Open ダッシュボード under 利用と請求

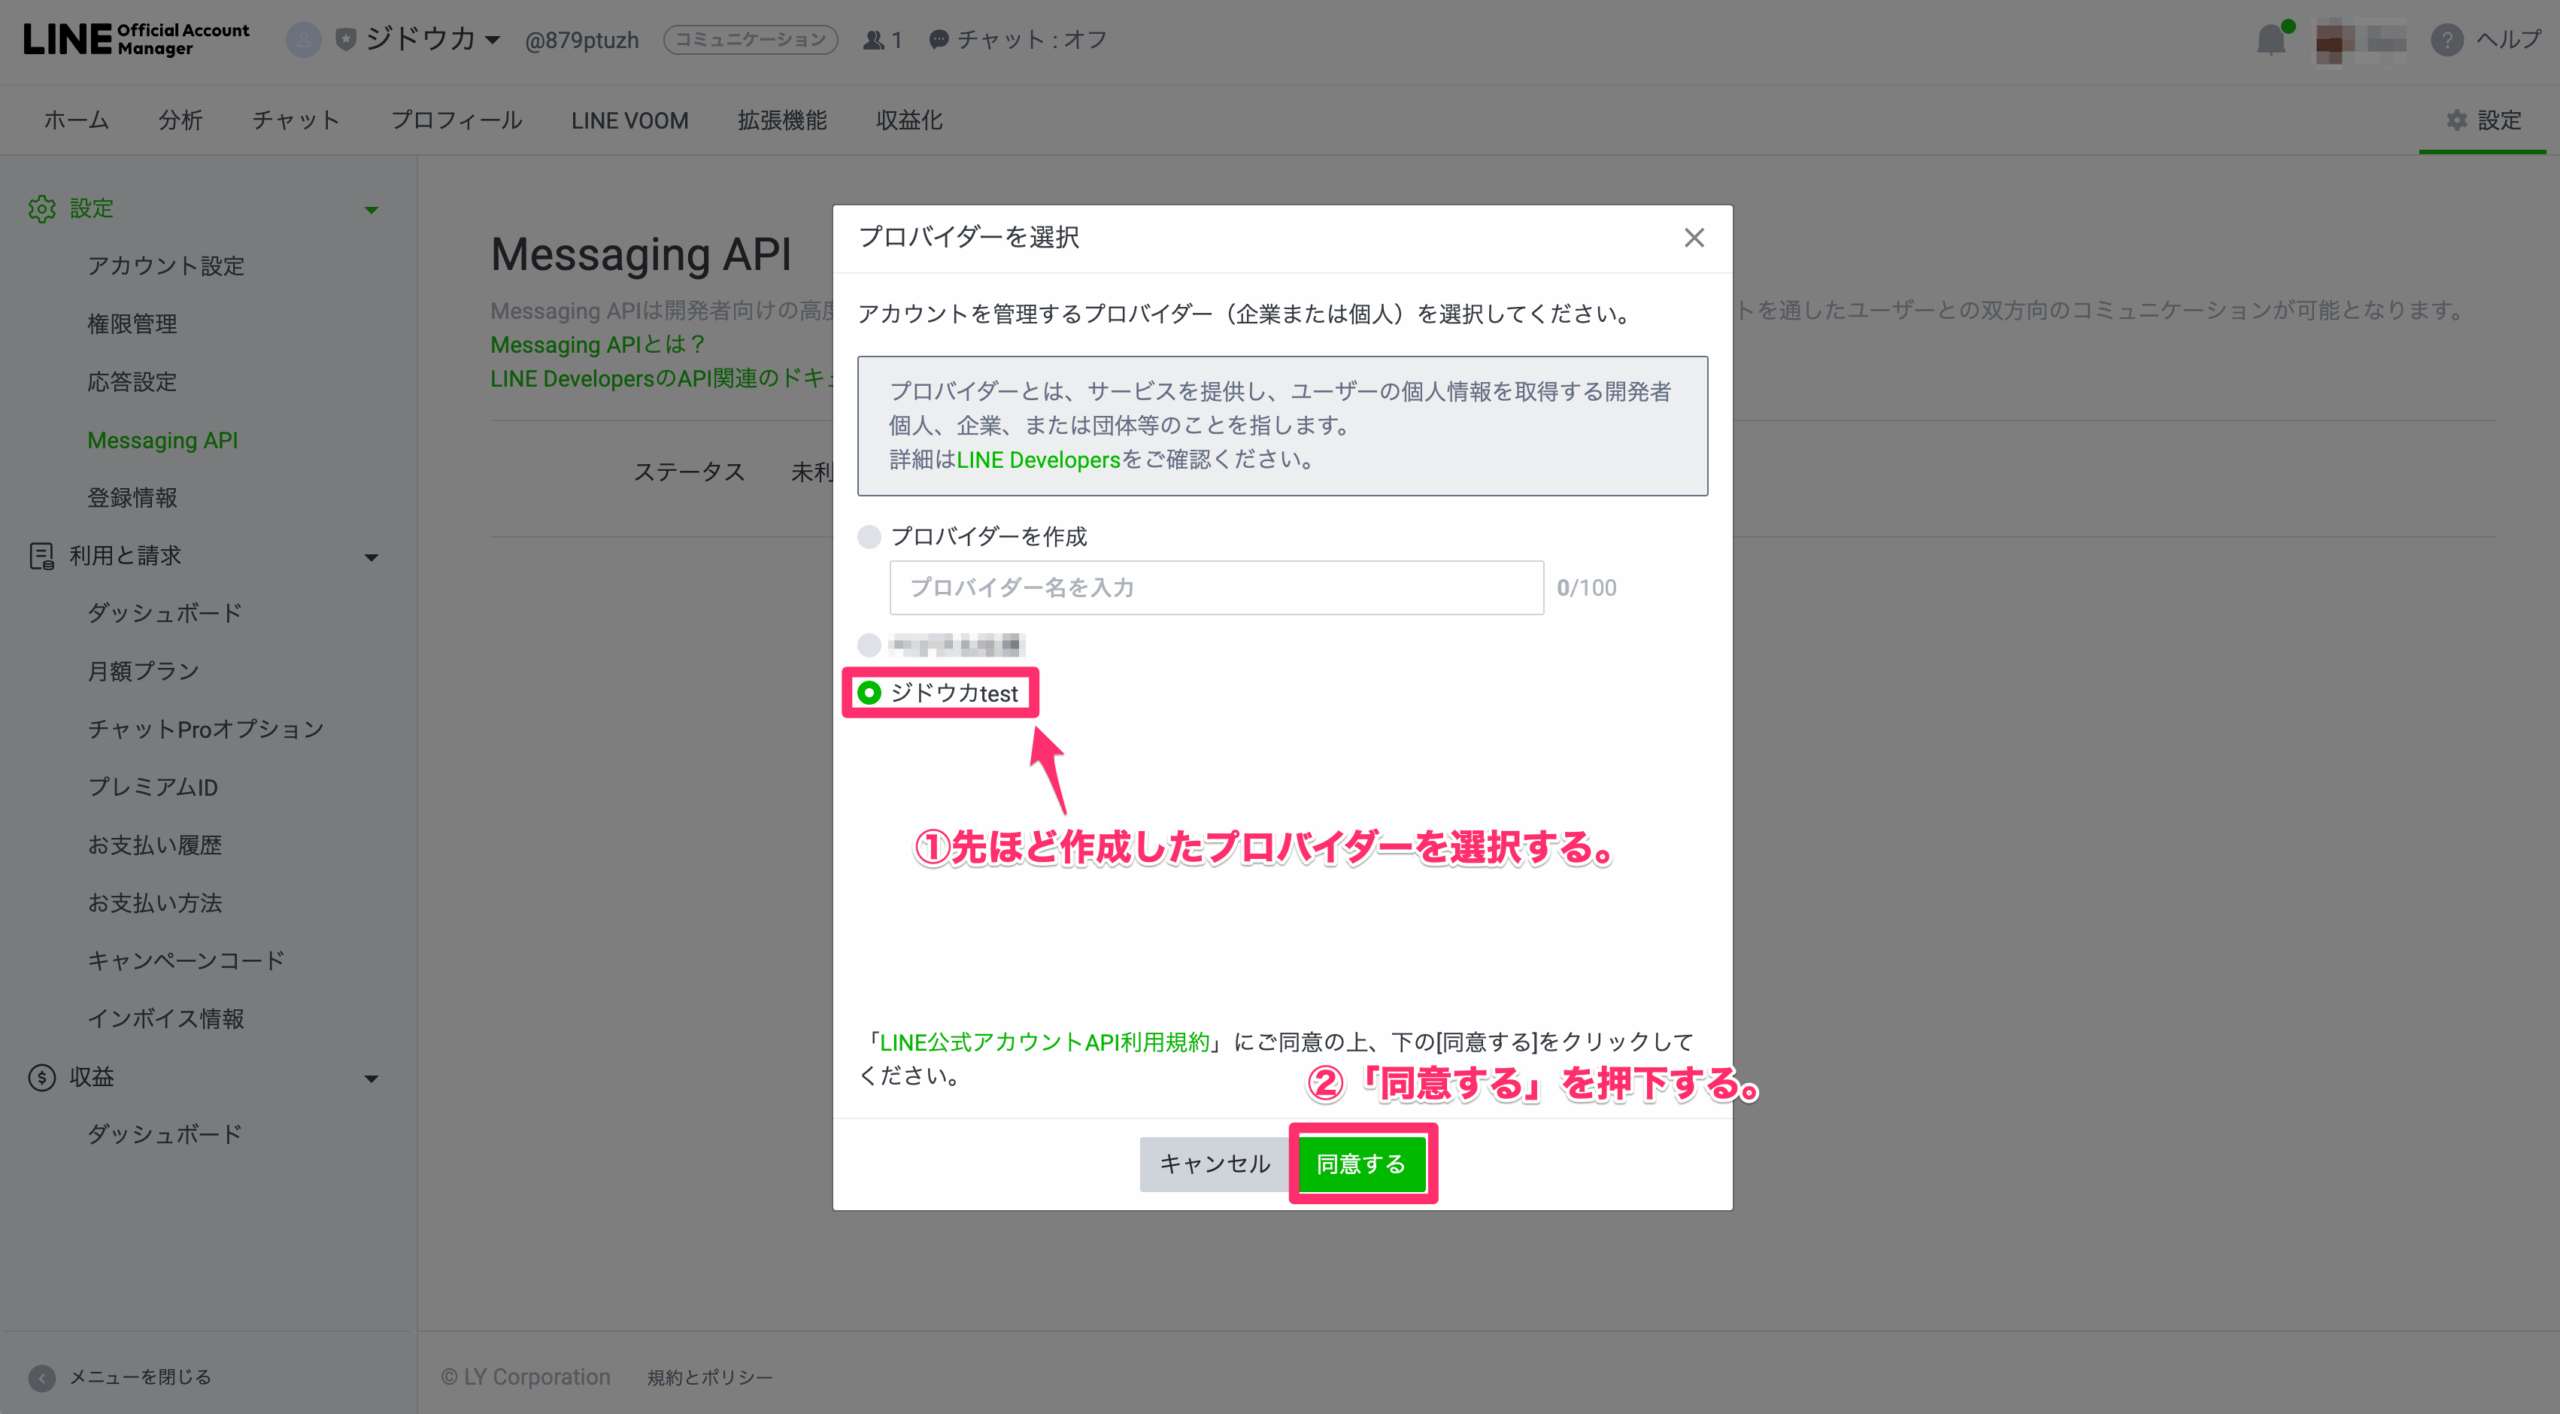click(x=165, y=613)
